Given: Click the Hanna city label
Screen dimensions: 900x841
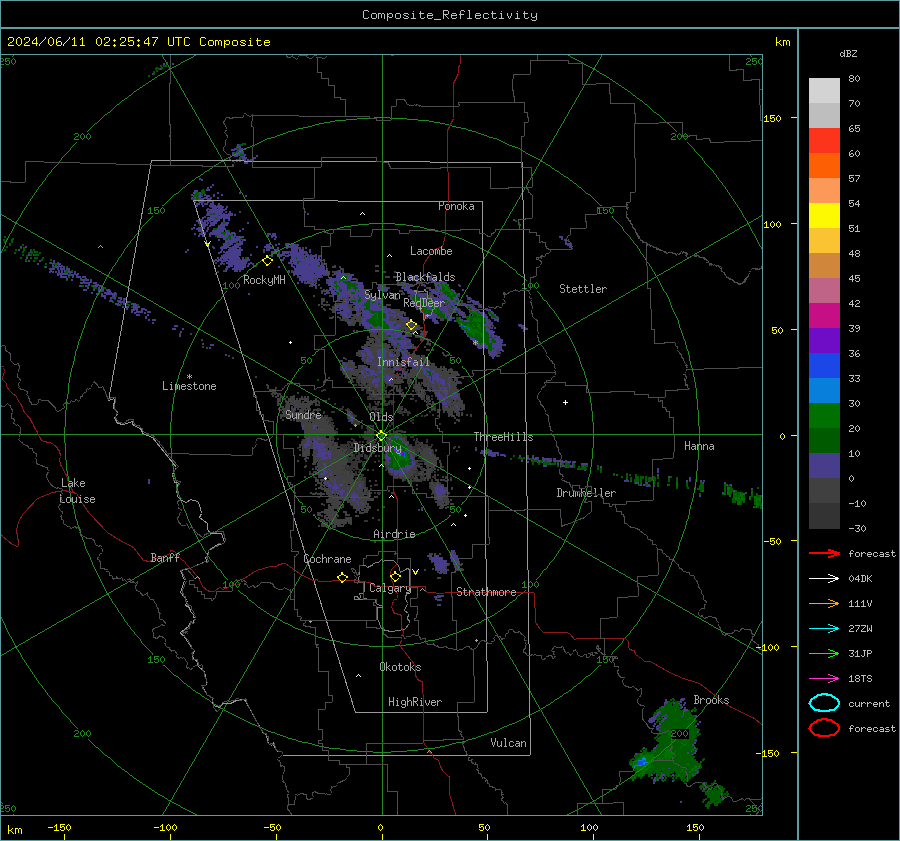Looking at the screenshot, I should coord(699,446).
